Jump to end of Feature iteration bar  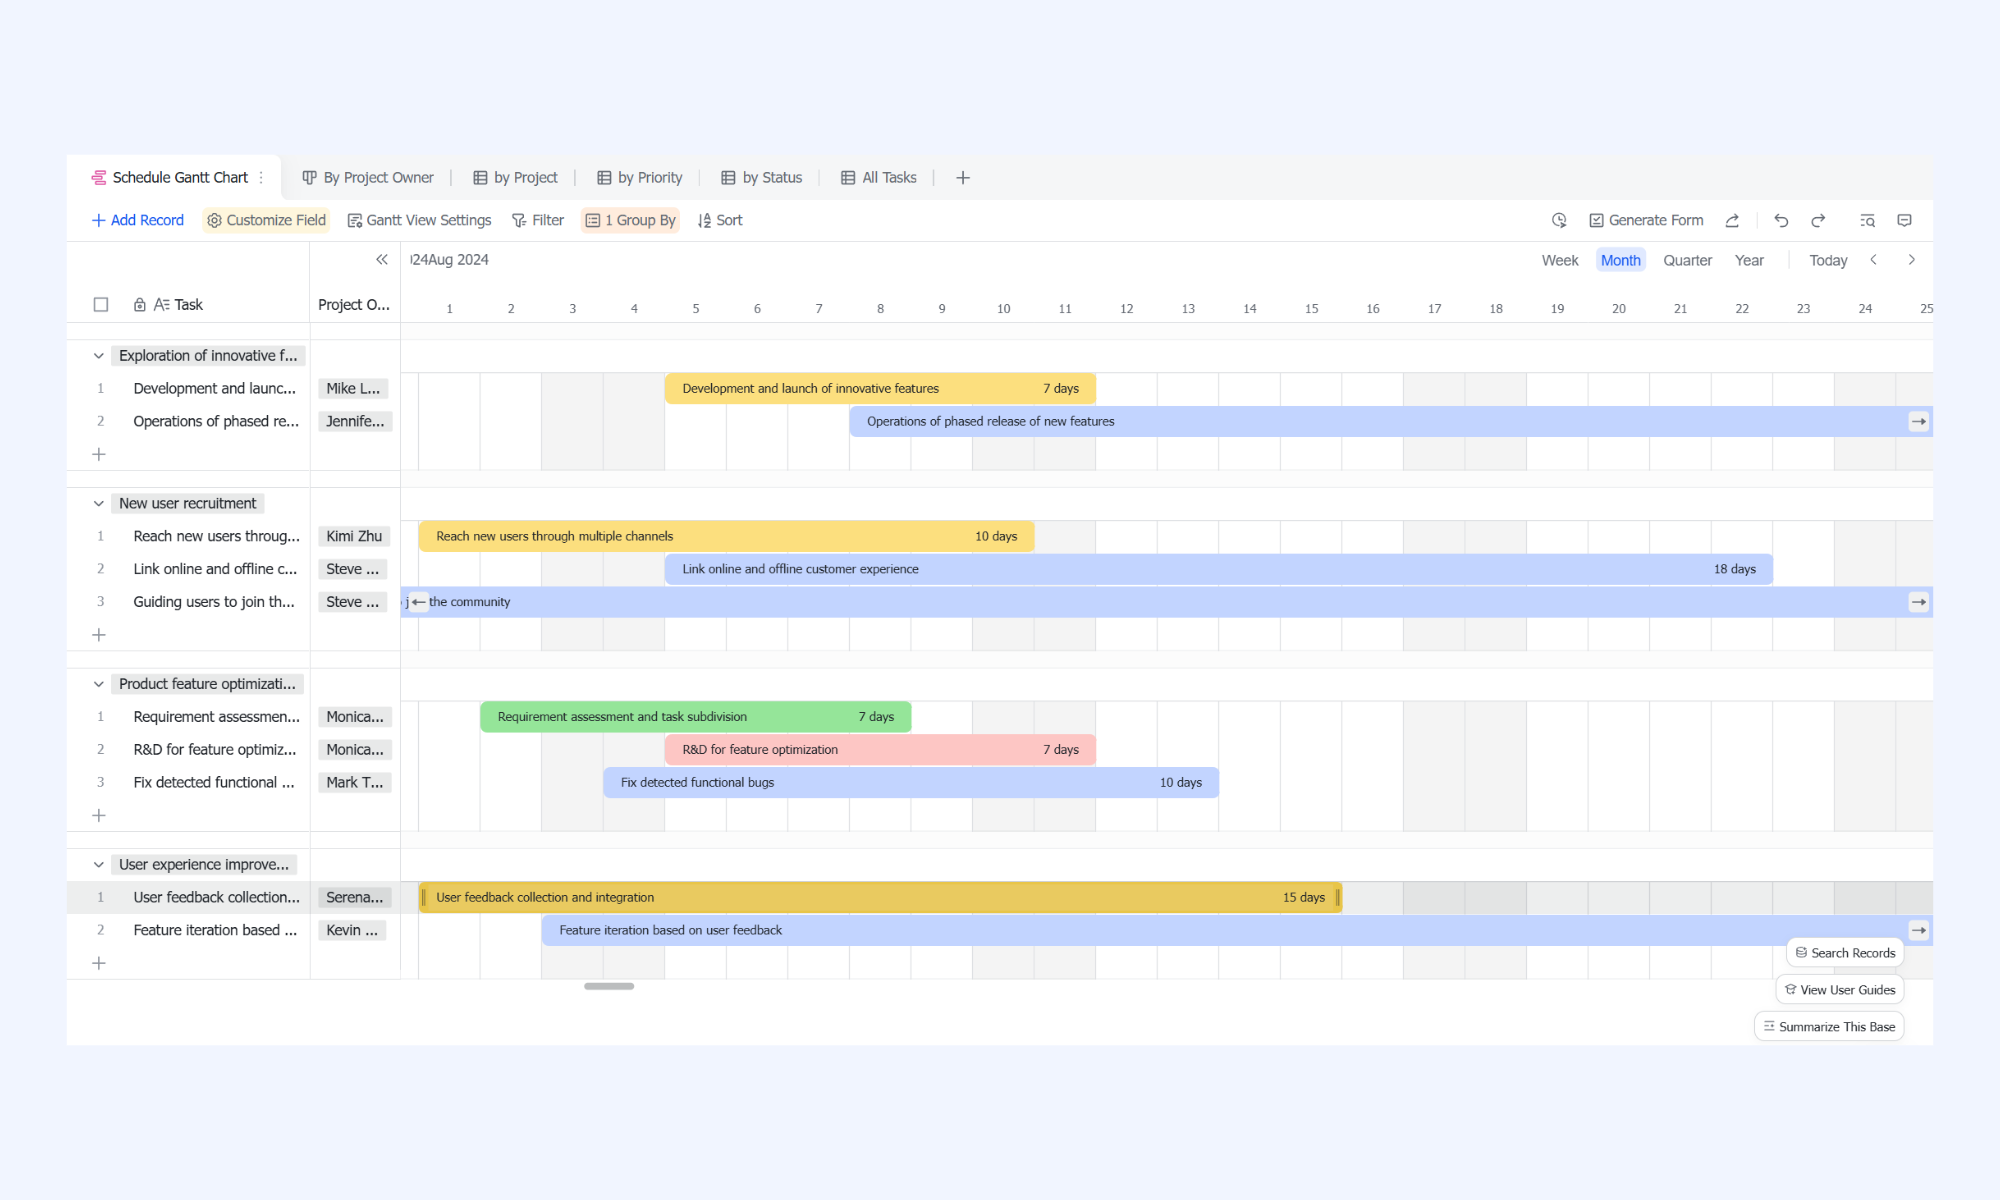coord(1918,930)
